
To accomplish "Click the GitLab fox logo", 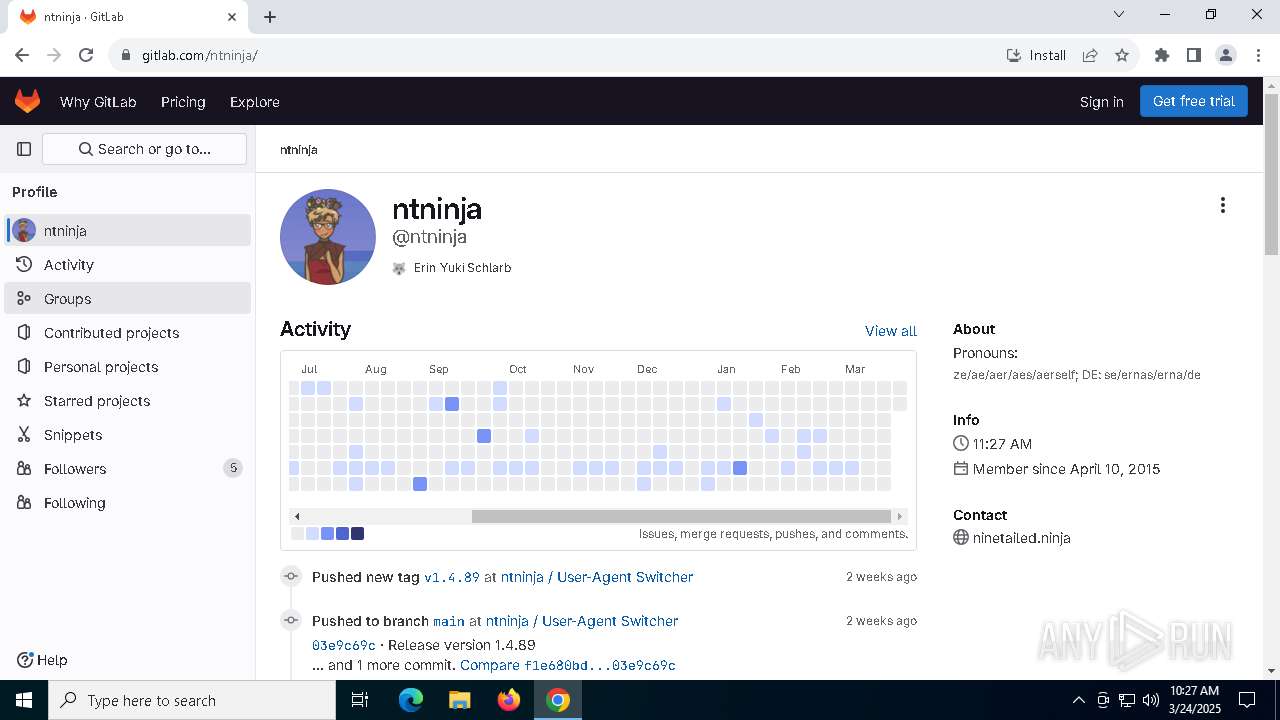I will [27, 101].
